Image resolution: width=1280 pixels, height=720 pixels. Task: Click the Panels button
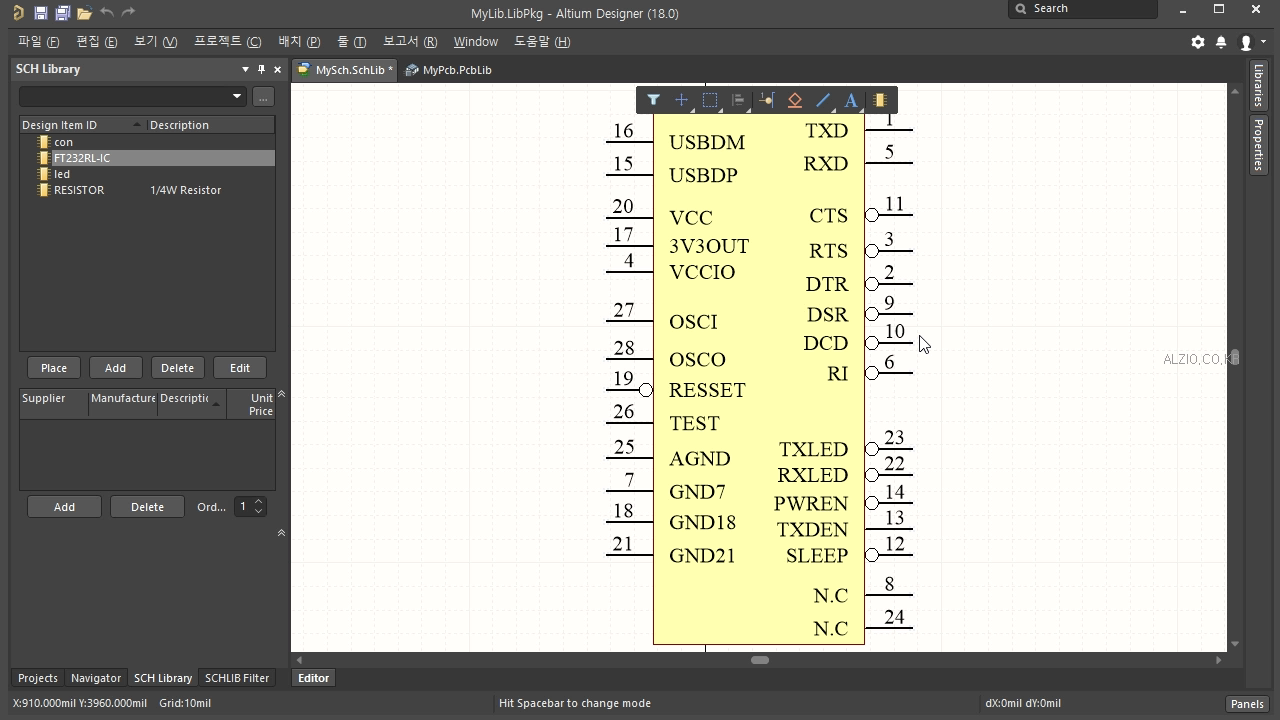point(1247,704)
